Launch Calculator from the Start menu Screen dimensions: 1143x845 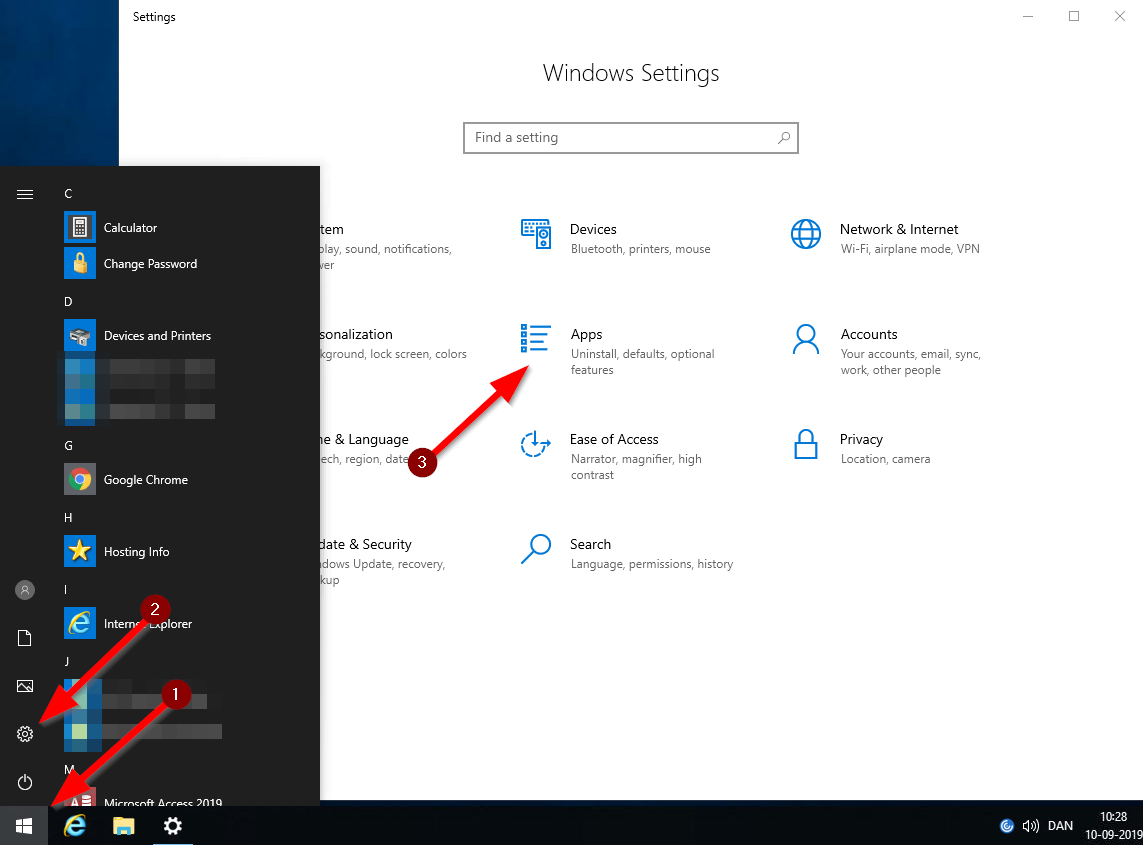pyautogui.click(x=130, y=228)
